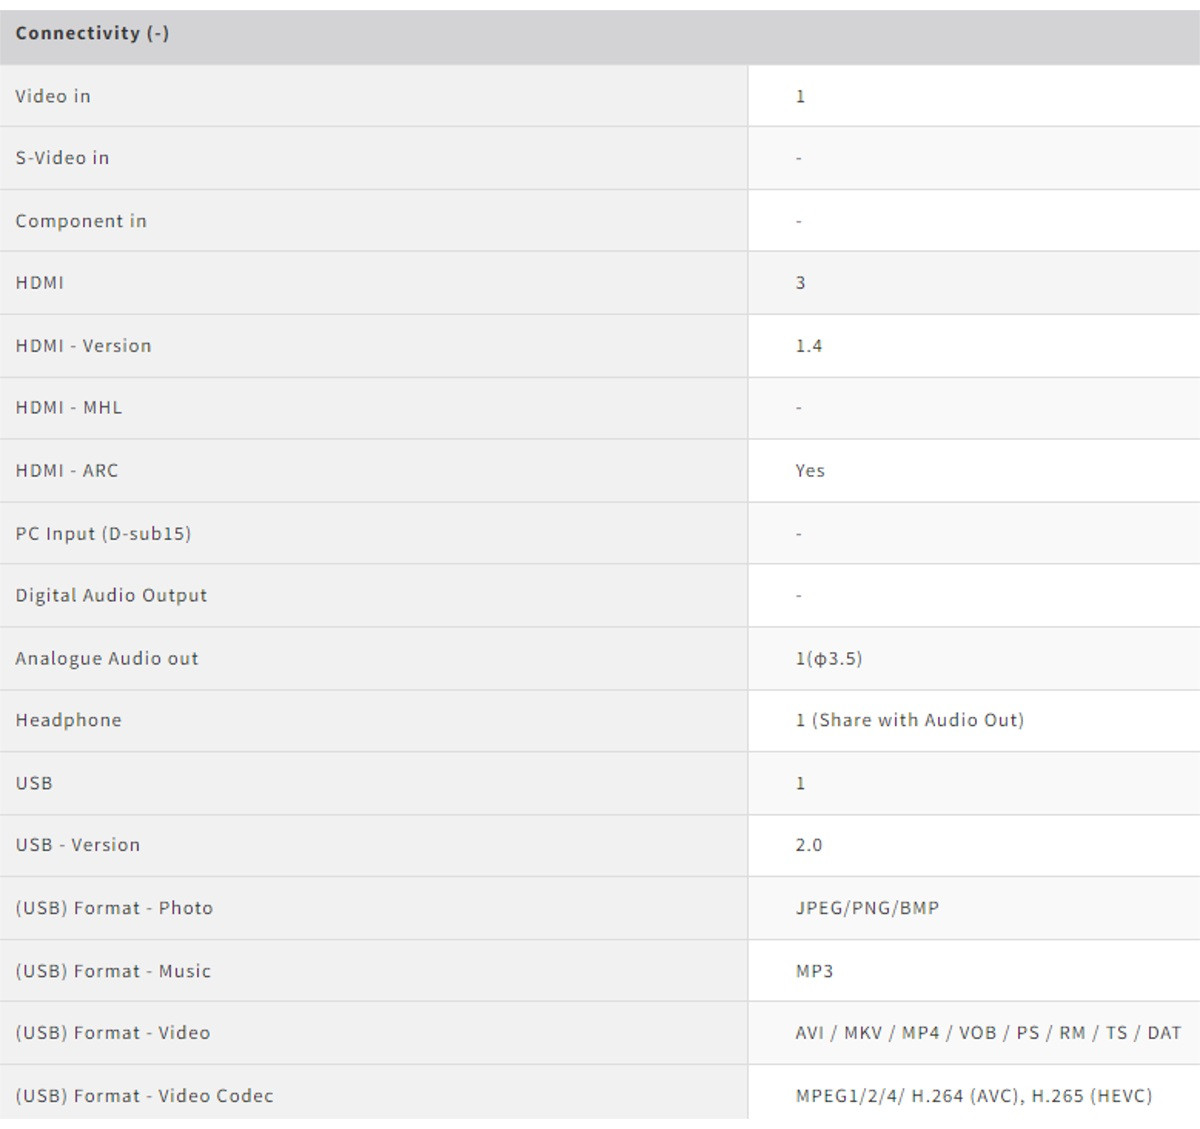This screenshot has width=1200, height=1129.
Task: Select the Digital Audio Output label
Action: (111, 596)
